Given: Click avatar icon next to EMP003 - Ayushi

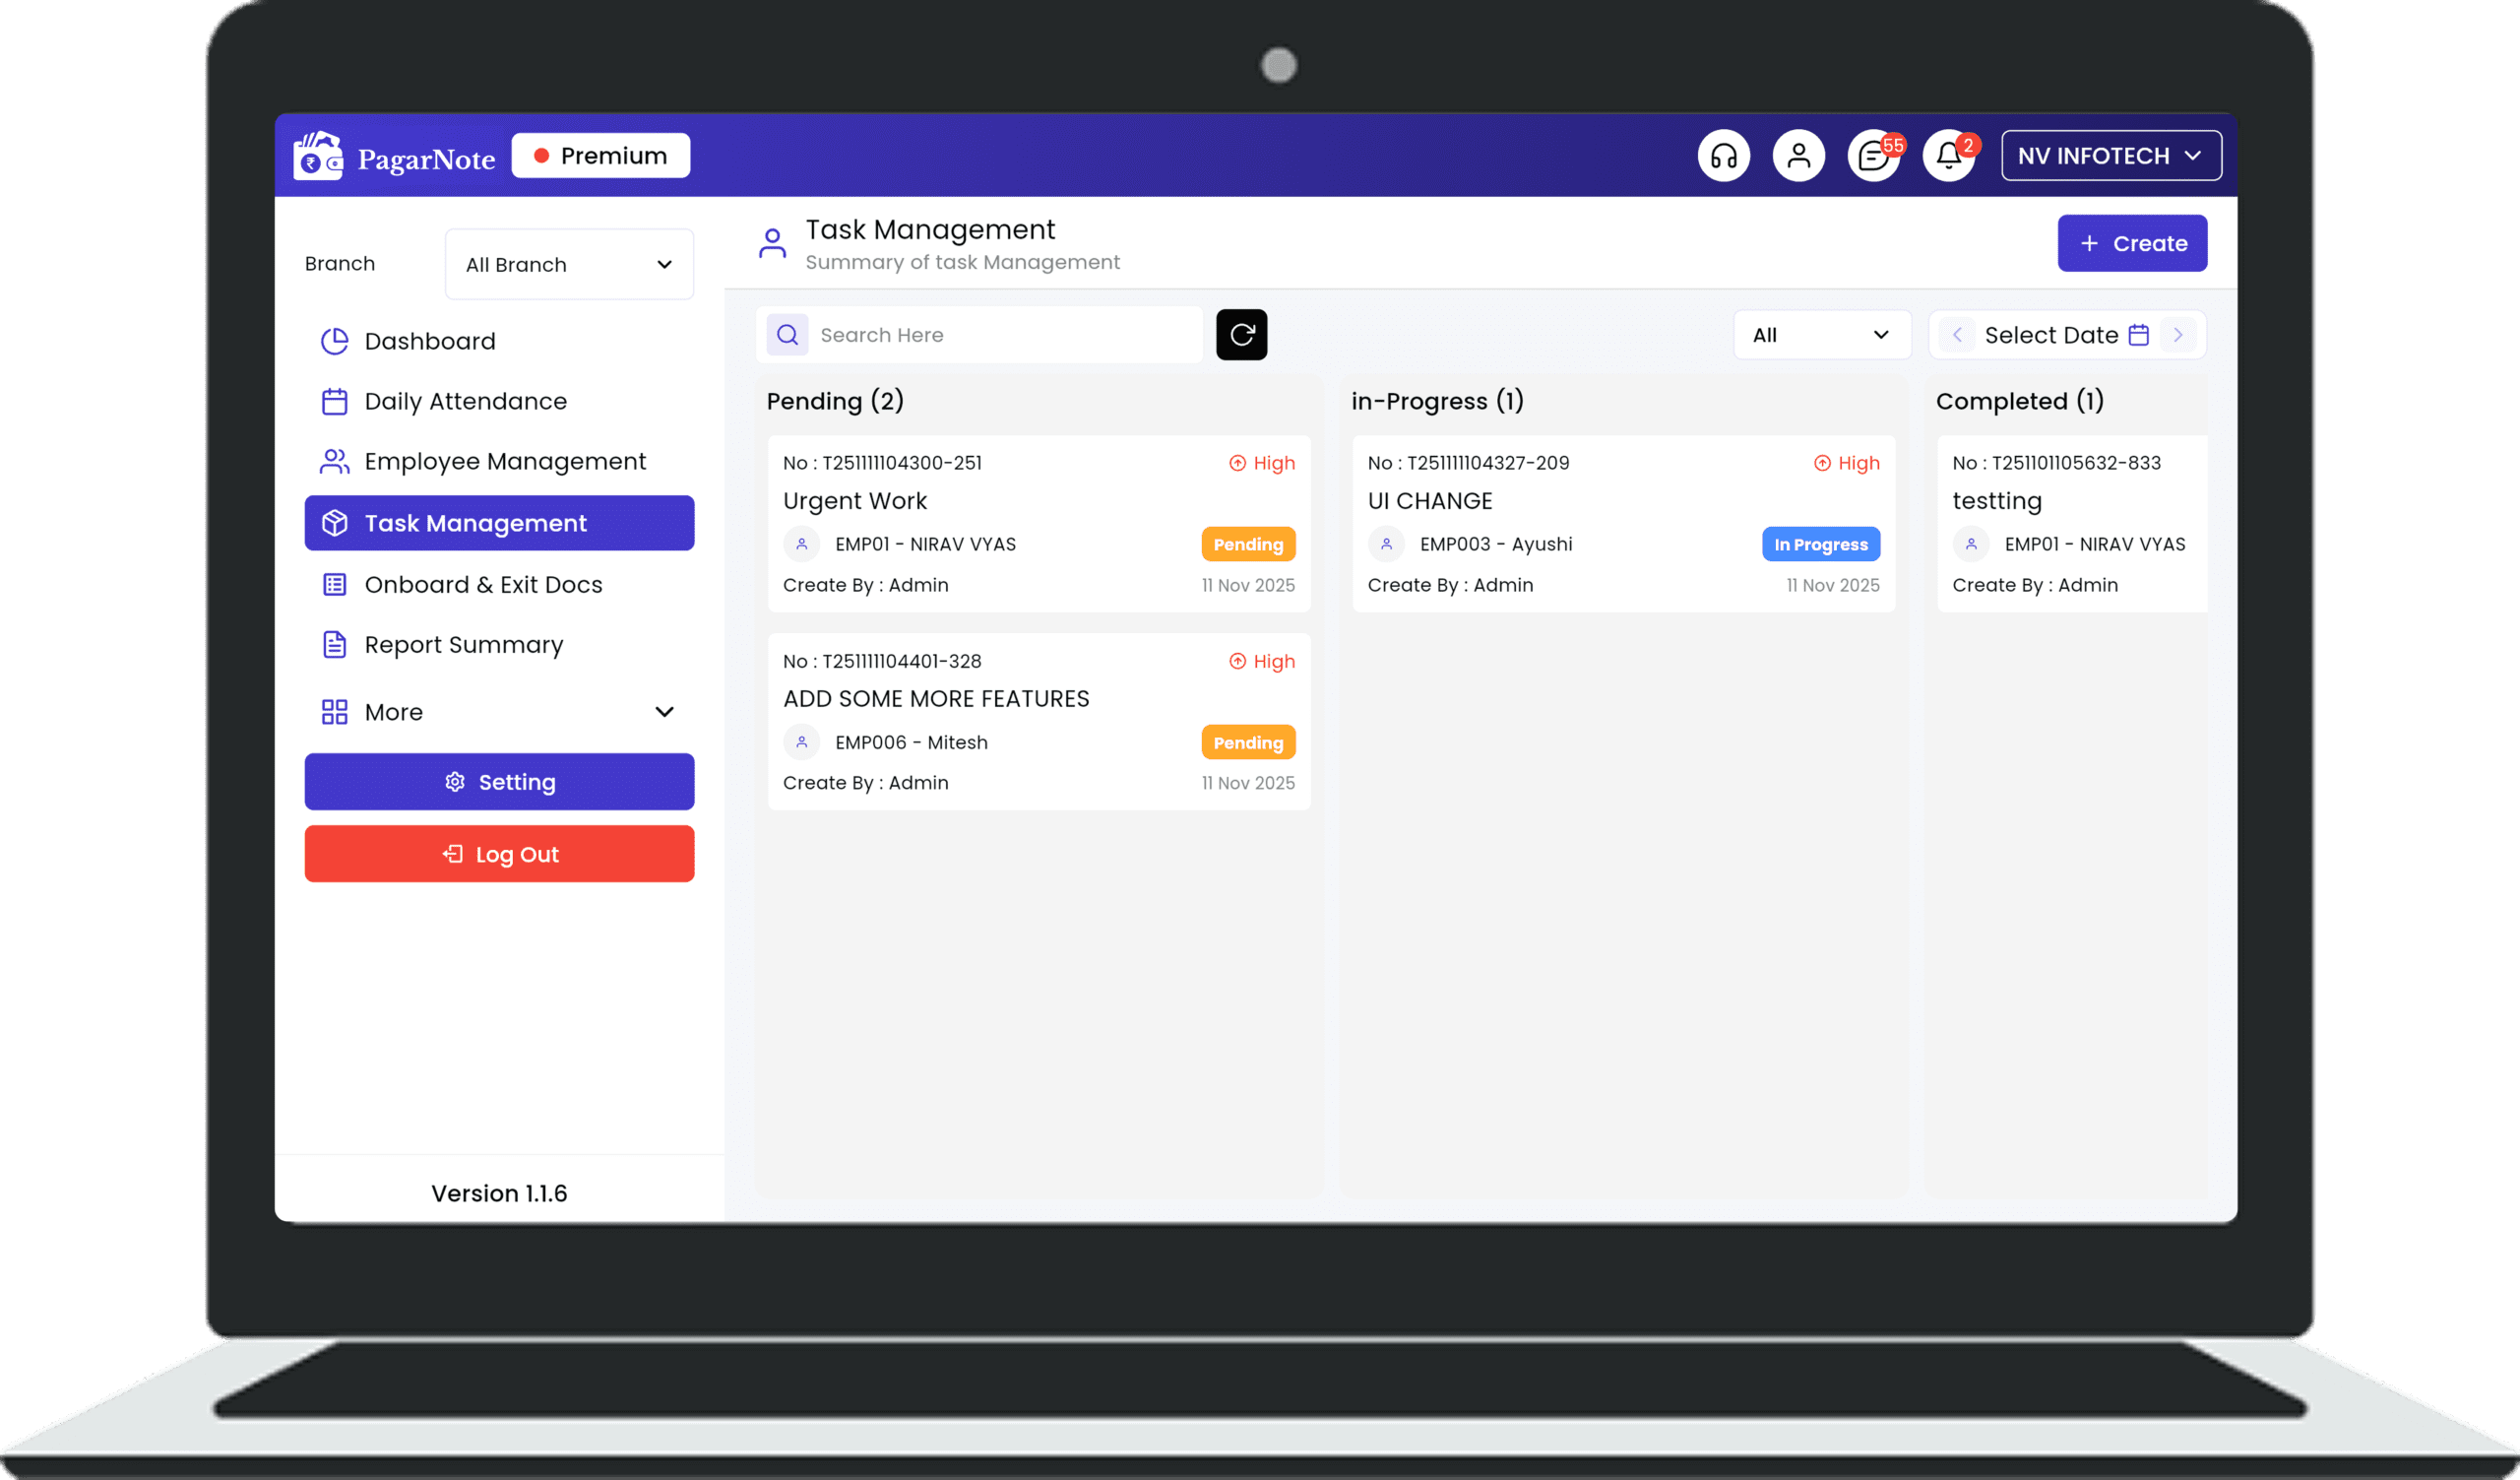Looking at the screenshot, I should coord(1386,544).
